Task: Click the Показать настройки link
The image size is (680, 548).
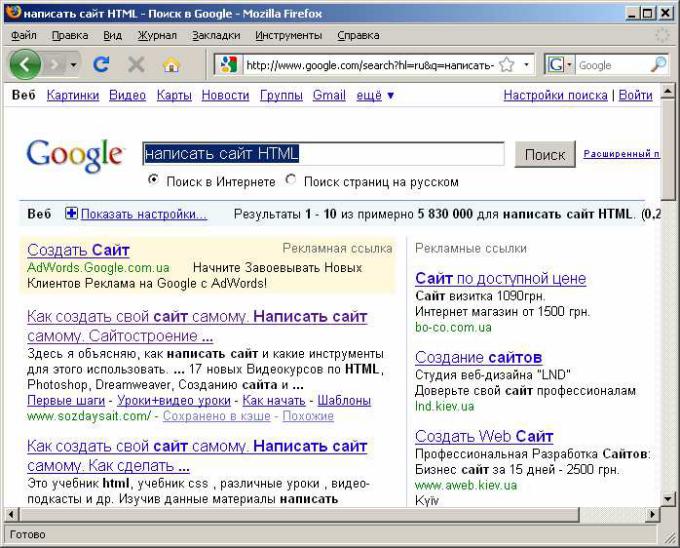Action: pos(144,214)
